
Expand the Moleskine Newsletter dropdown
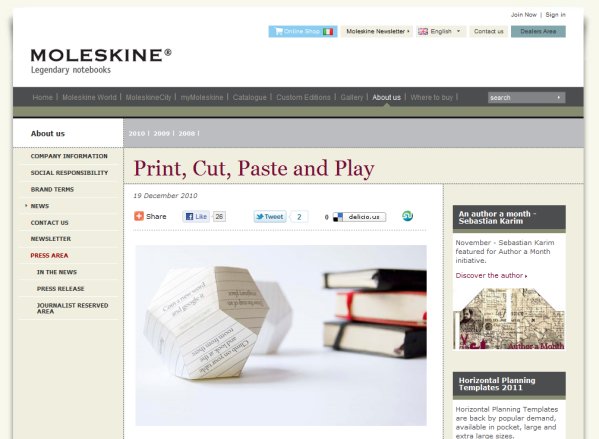(377, 31)
